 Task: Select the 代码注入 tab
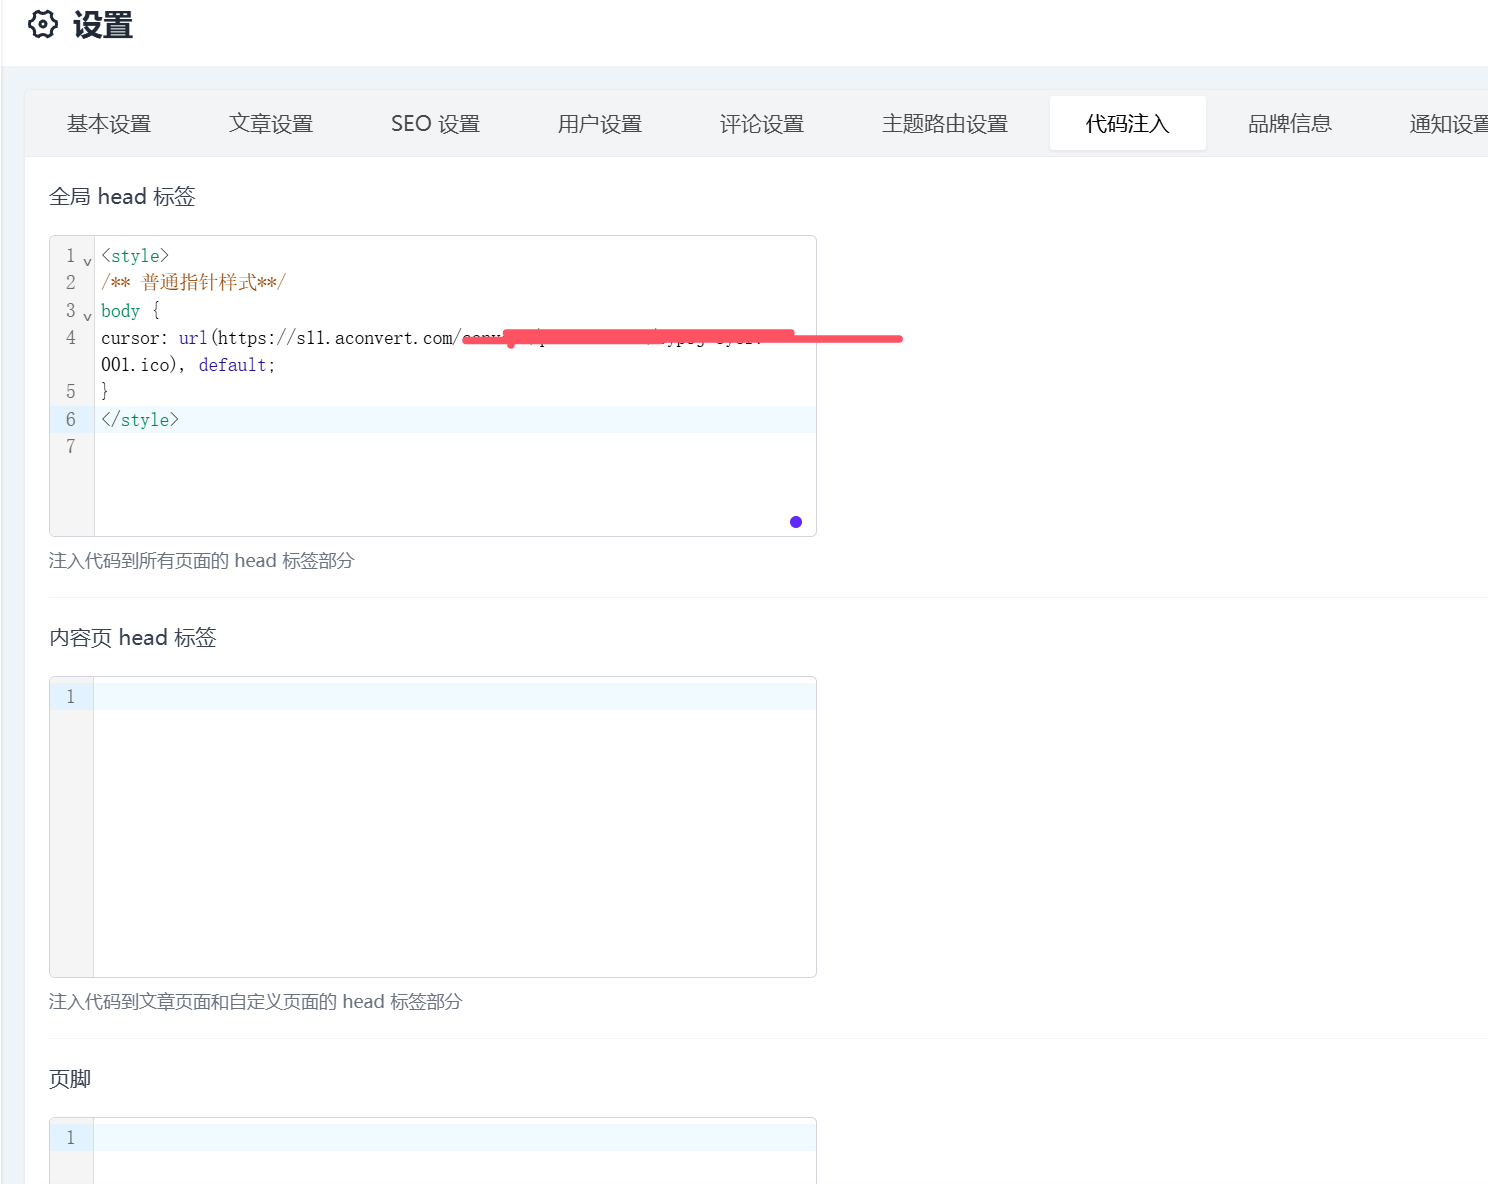tap(1127, 124)
